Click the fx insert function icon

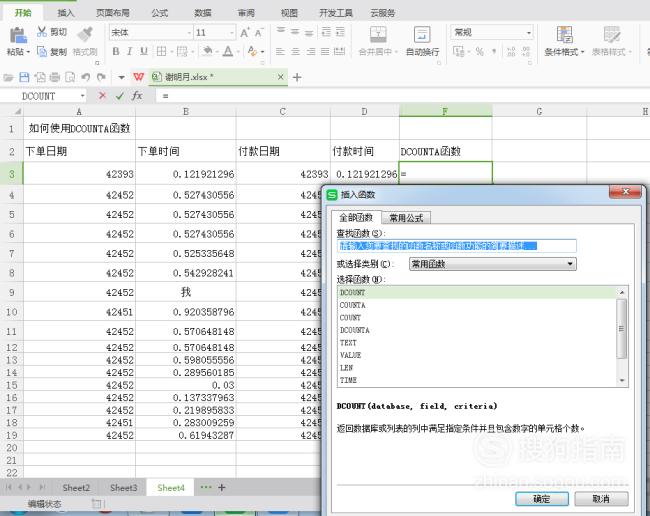[137, 96]
